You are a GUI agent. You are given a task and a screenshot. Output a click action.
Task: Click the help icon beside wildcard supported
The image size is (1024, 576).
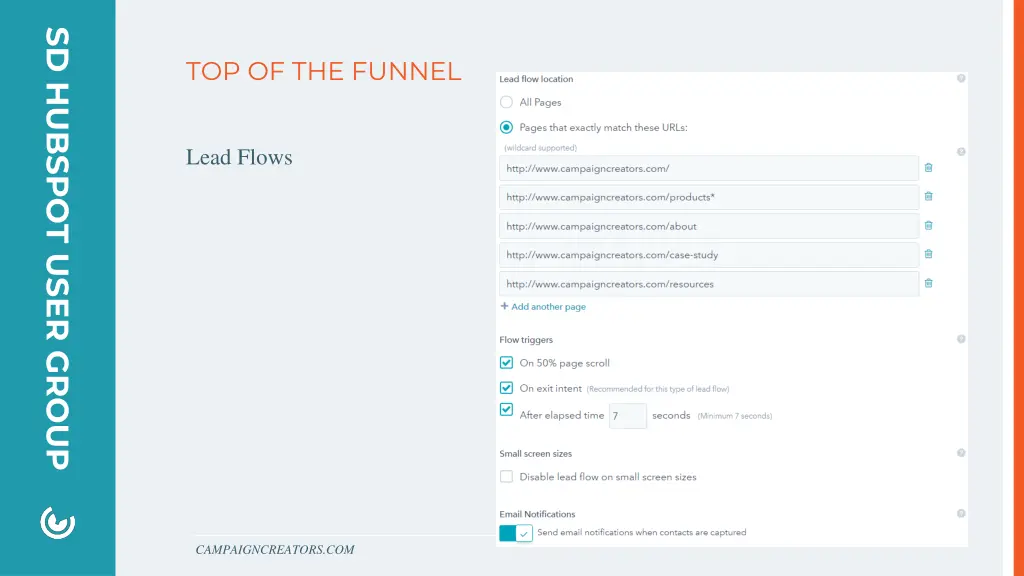tap(961, 152)
